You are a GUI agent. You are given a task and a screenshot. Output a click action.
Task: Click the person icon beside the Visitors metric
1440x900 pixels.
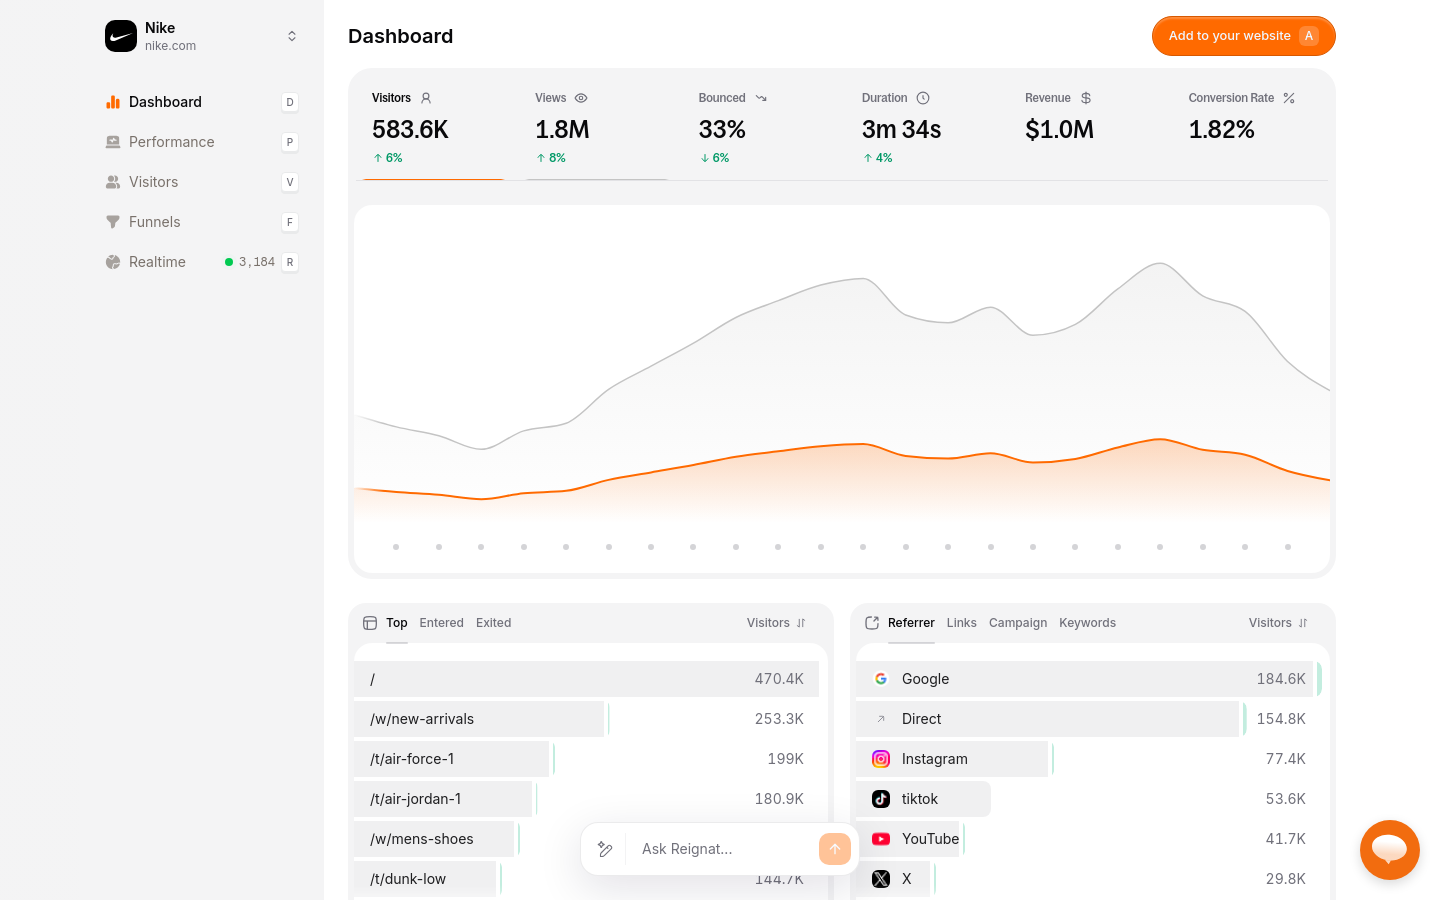click(426, 98)
